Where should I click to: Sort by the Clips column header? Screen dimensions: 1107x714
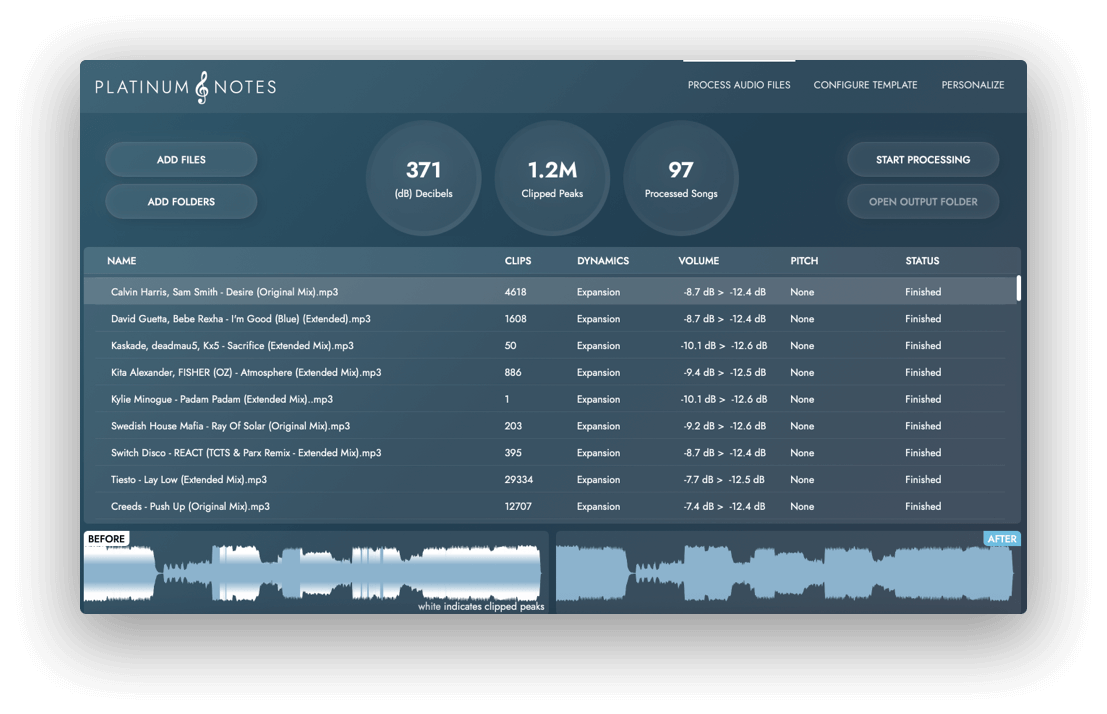tap(517, 261)
